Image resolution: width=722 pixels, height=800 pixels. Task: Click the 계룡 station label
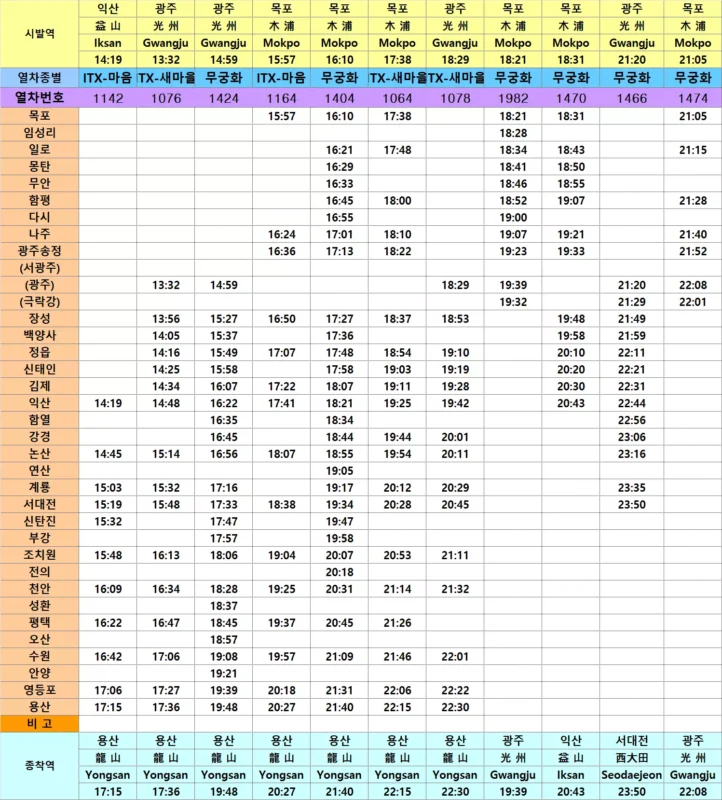tap(39, 487)
